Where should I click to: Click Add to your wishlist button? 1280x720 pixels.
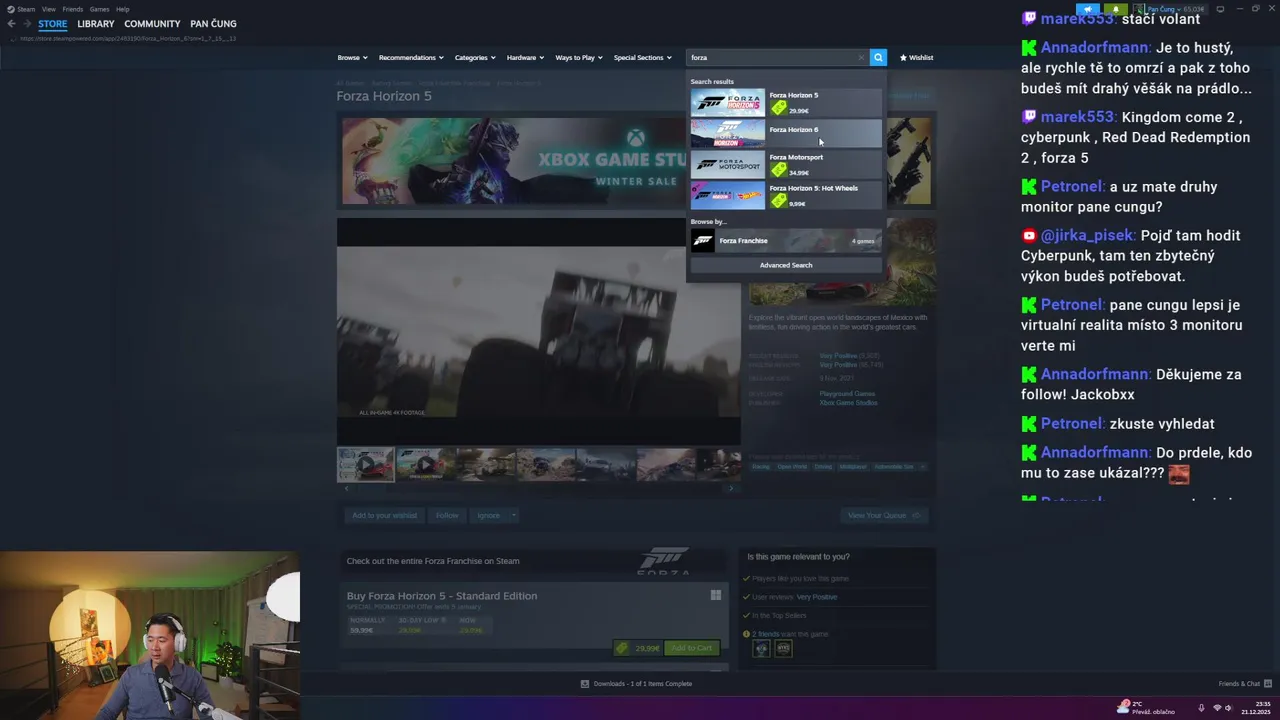pos(384,515)
